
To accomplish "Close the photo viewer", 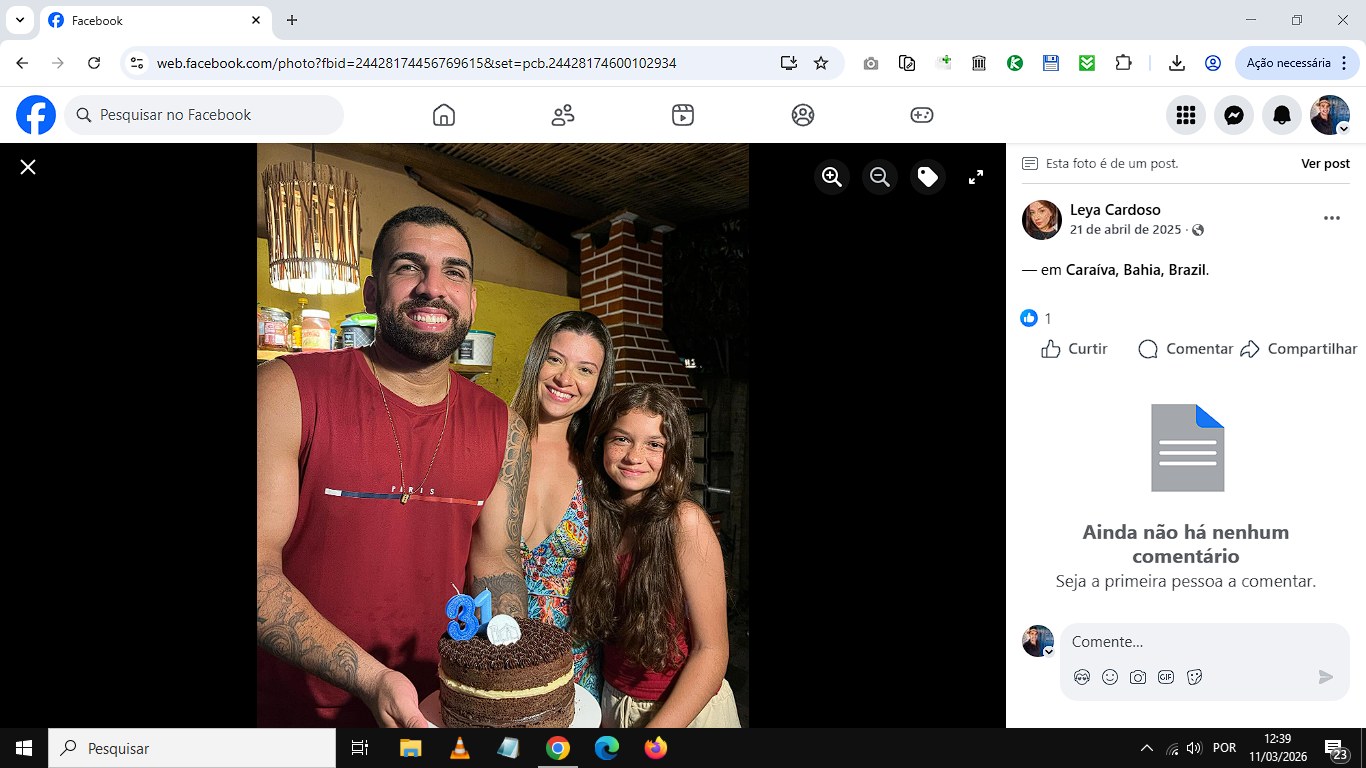I will (x=28, y=167).
